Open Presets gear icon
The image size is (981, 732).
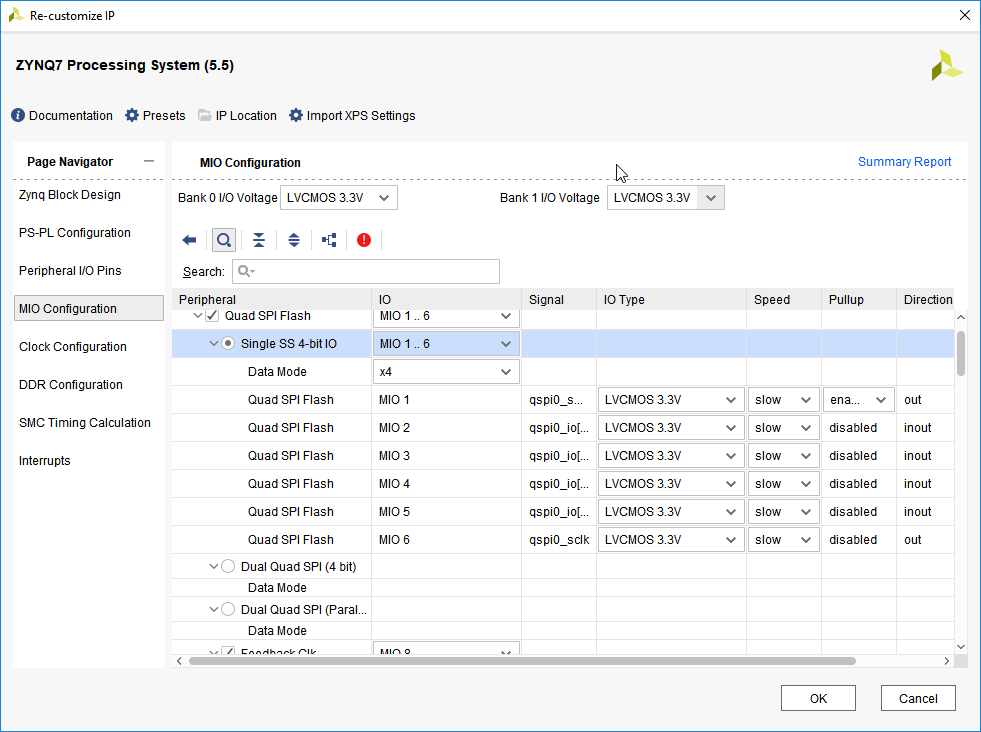(x=132, y=116)
